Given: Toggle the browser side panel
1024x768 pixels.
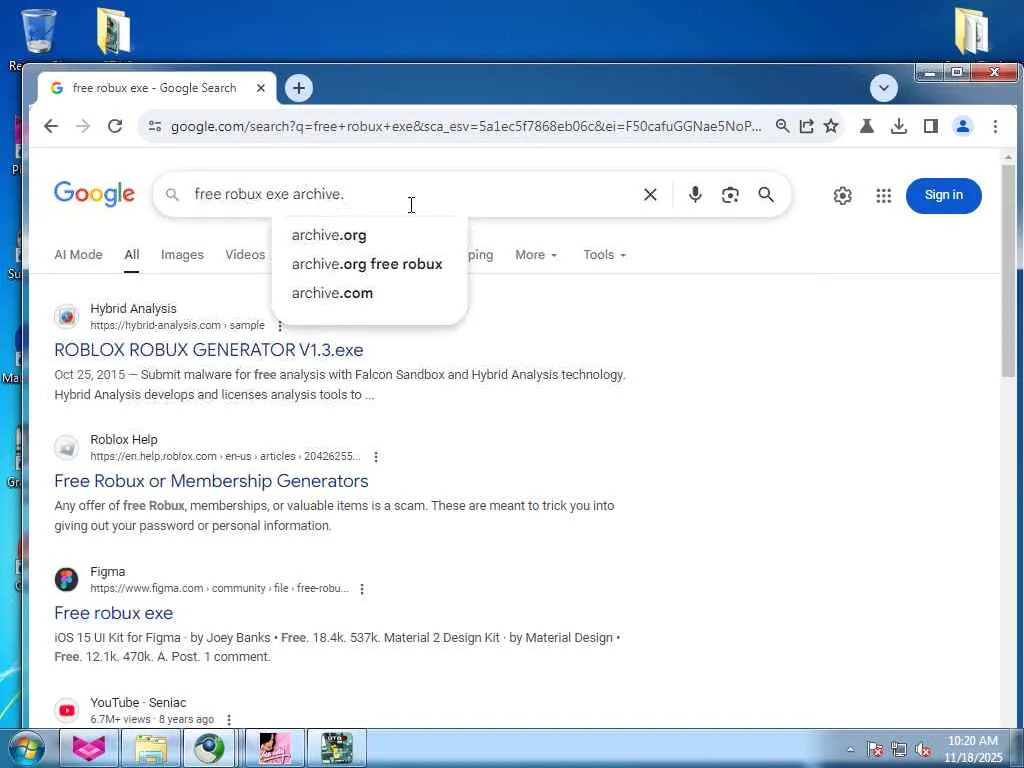Looking at the screenshot, I should point(931,126).
